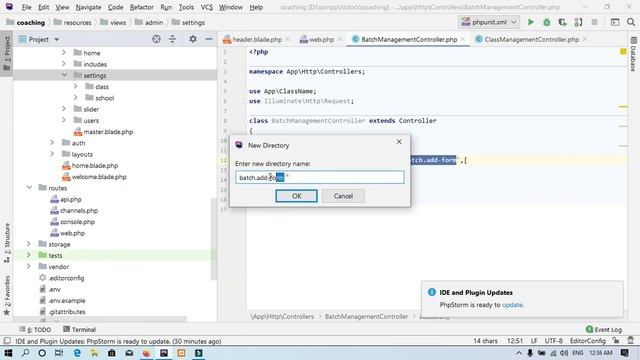
Task: Click the read-only lock status icon
Action: pyautogui.click(x=616, y=341)
